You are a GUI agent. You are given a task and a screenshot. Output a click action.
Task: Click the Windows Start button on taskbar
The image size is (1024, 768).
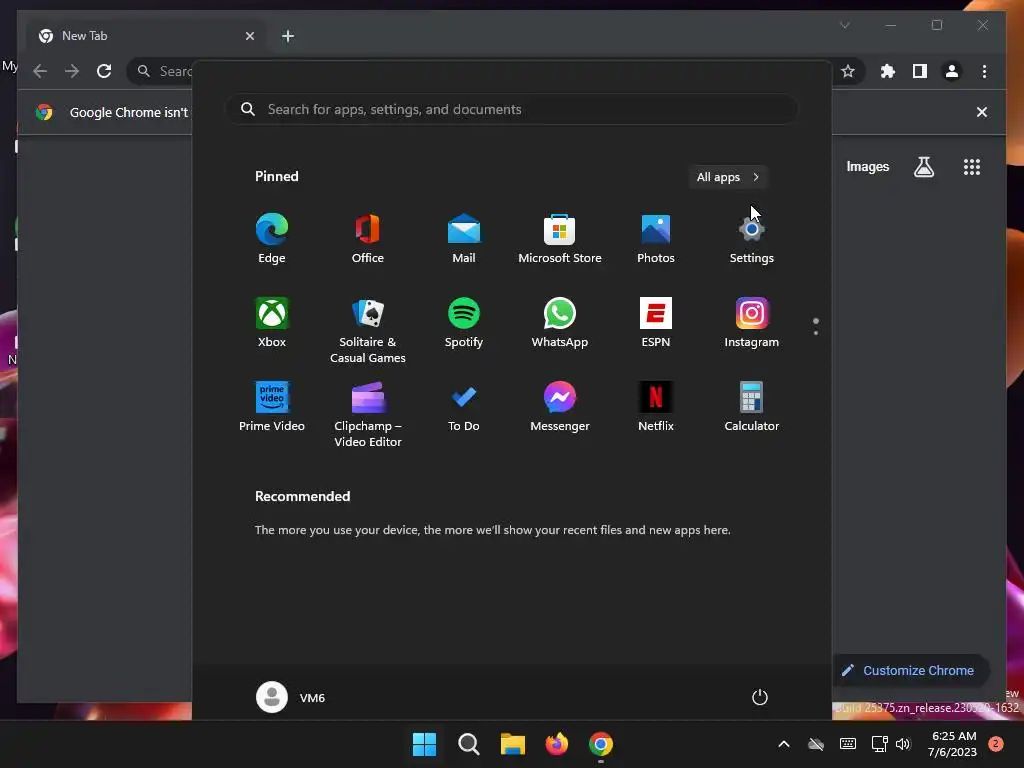point(424,744)
